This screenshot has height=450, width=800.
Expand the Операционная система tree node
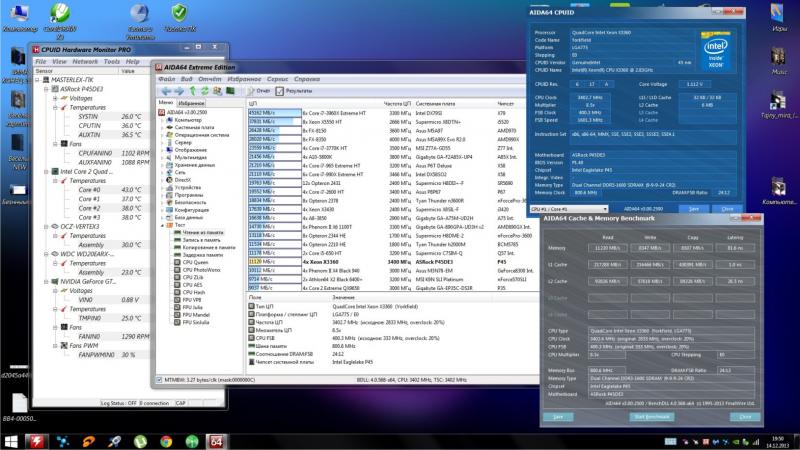(x=163, y=135)
